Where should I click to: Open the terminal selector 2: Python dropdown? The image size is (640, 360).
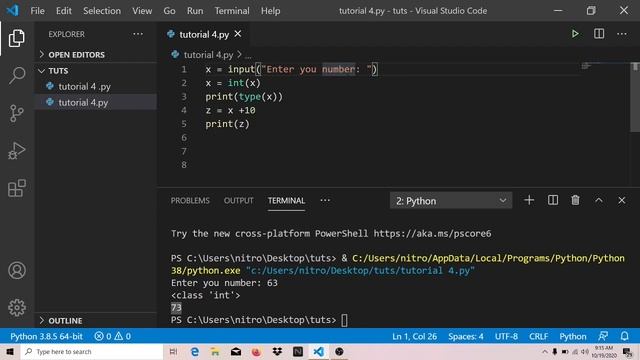tap(451, 201)
